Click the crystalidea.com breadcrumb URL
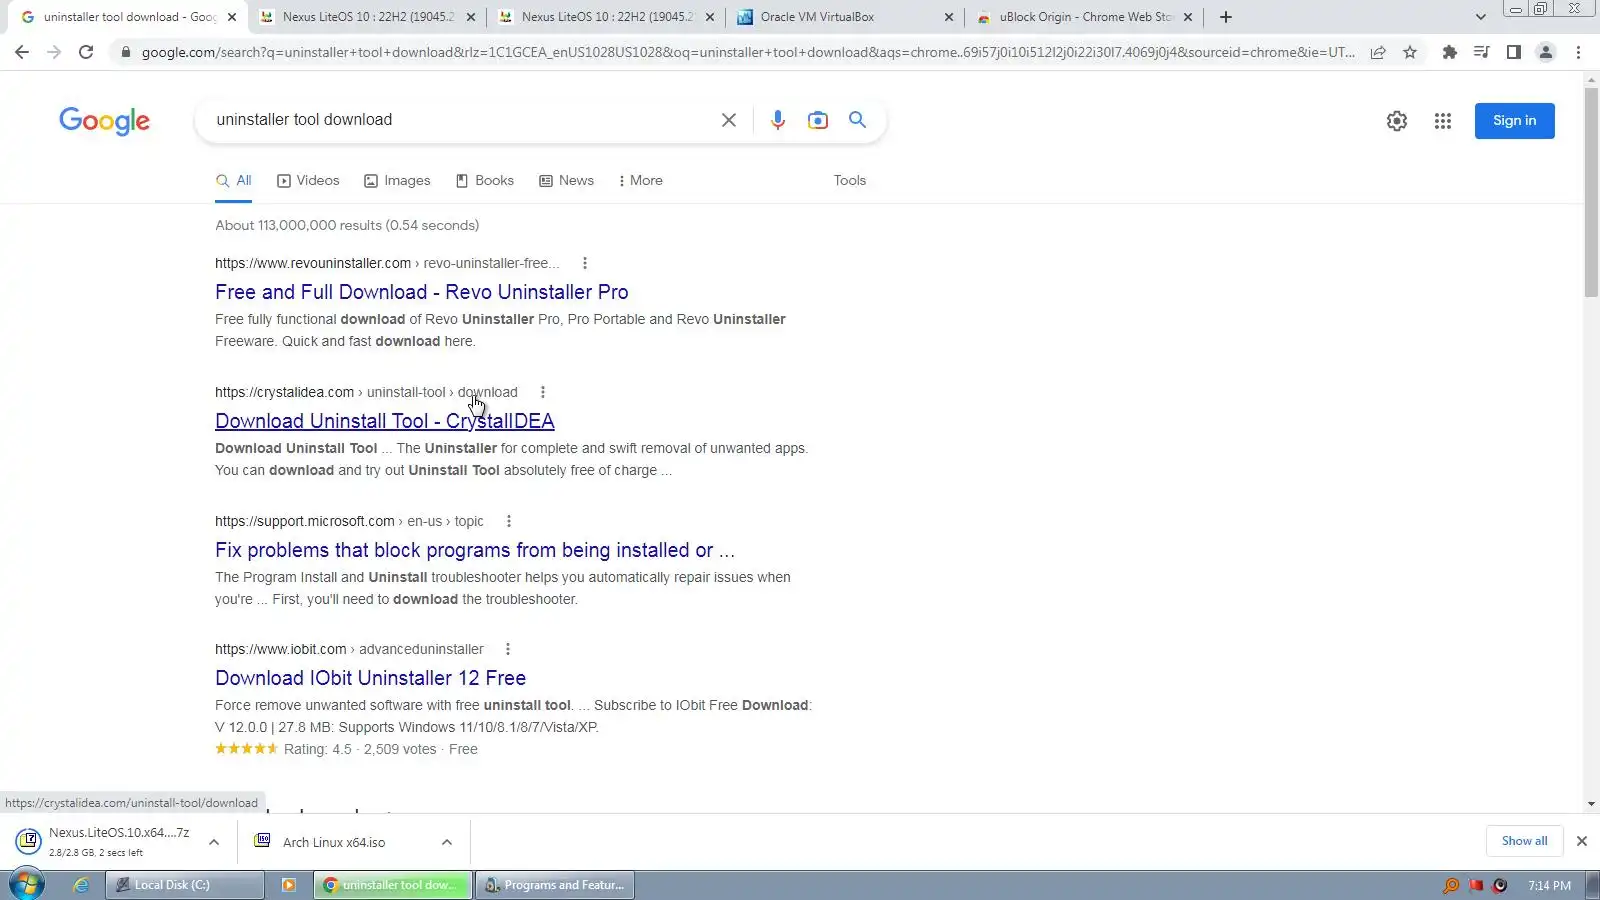1600x900 pixels. pyautogui.click(x=366, y=392)
